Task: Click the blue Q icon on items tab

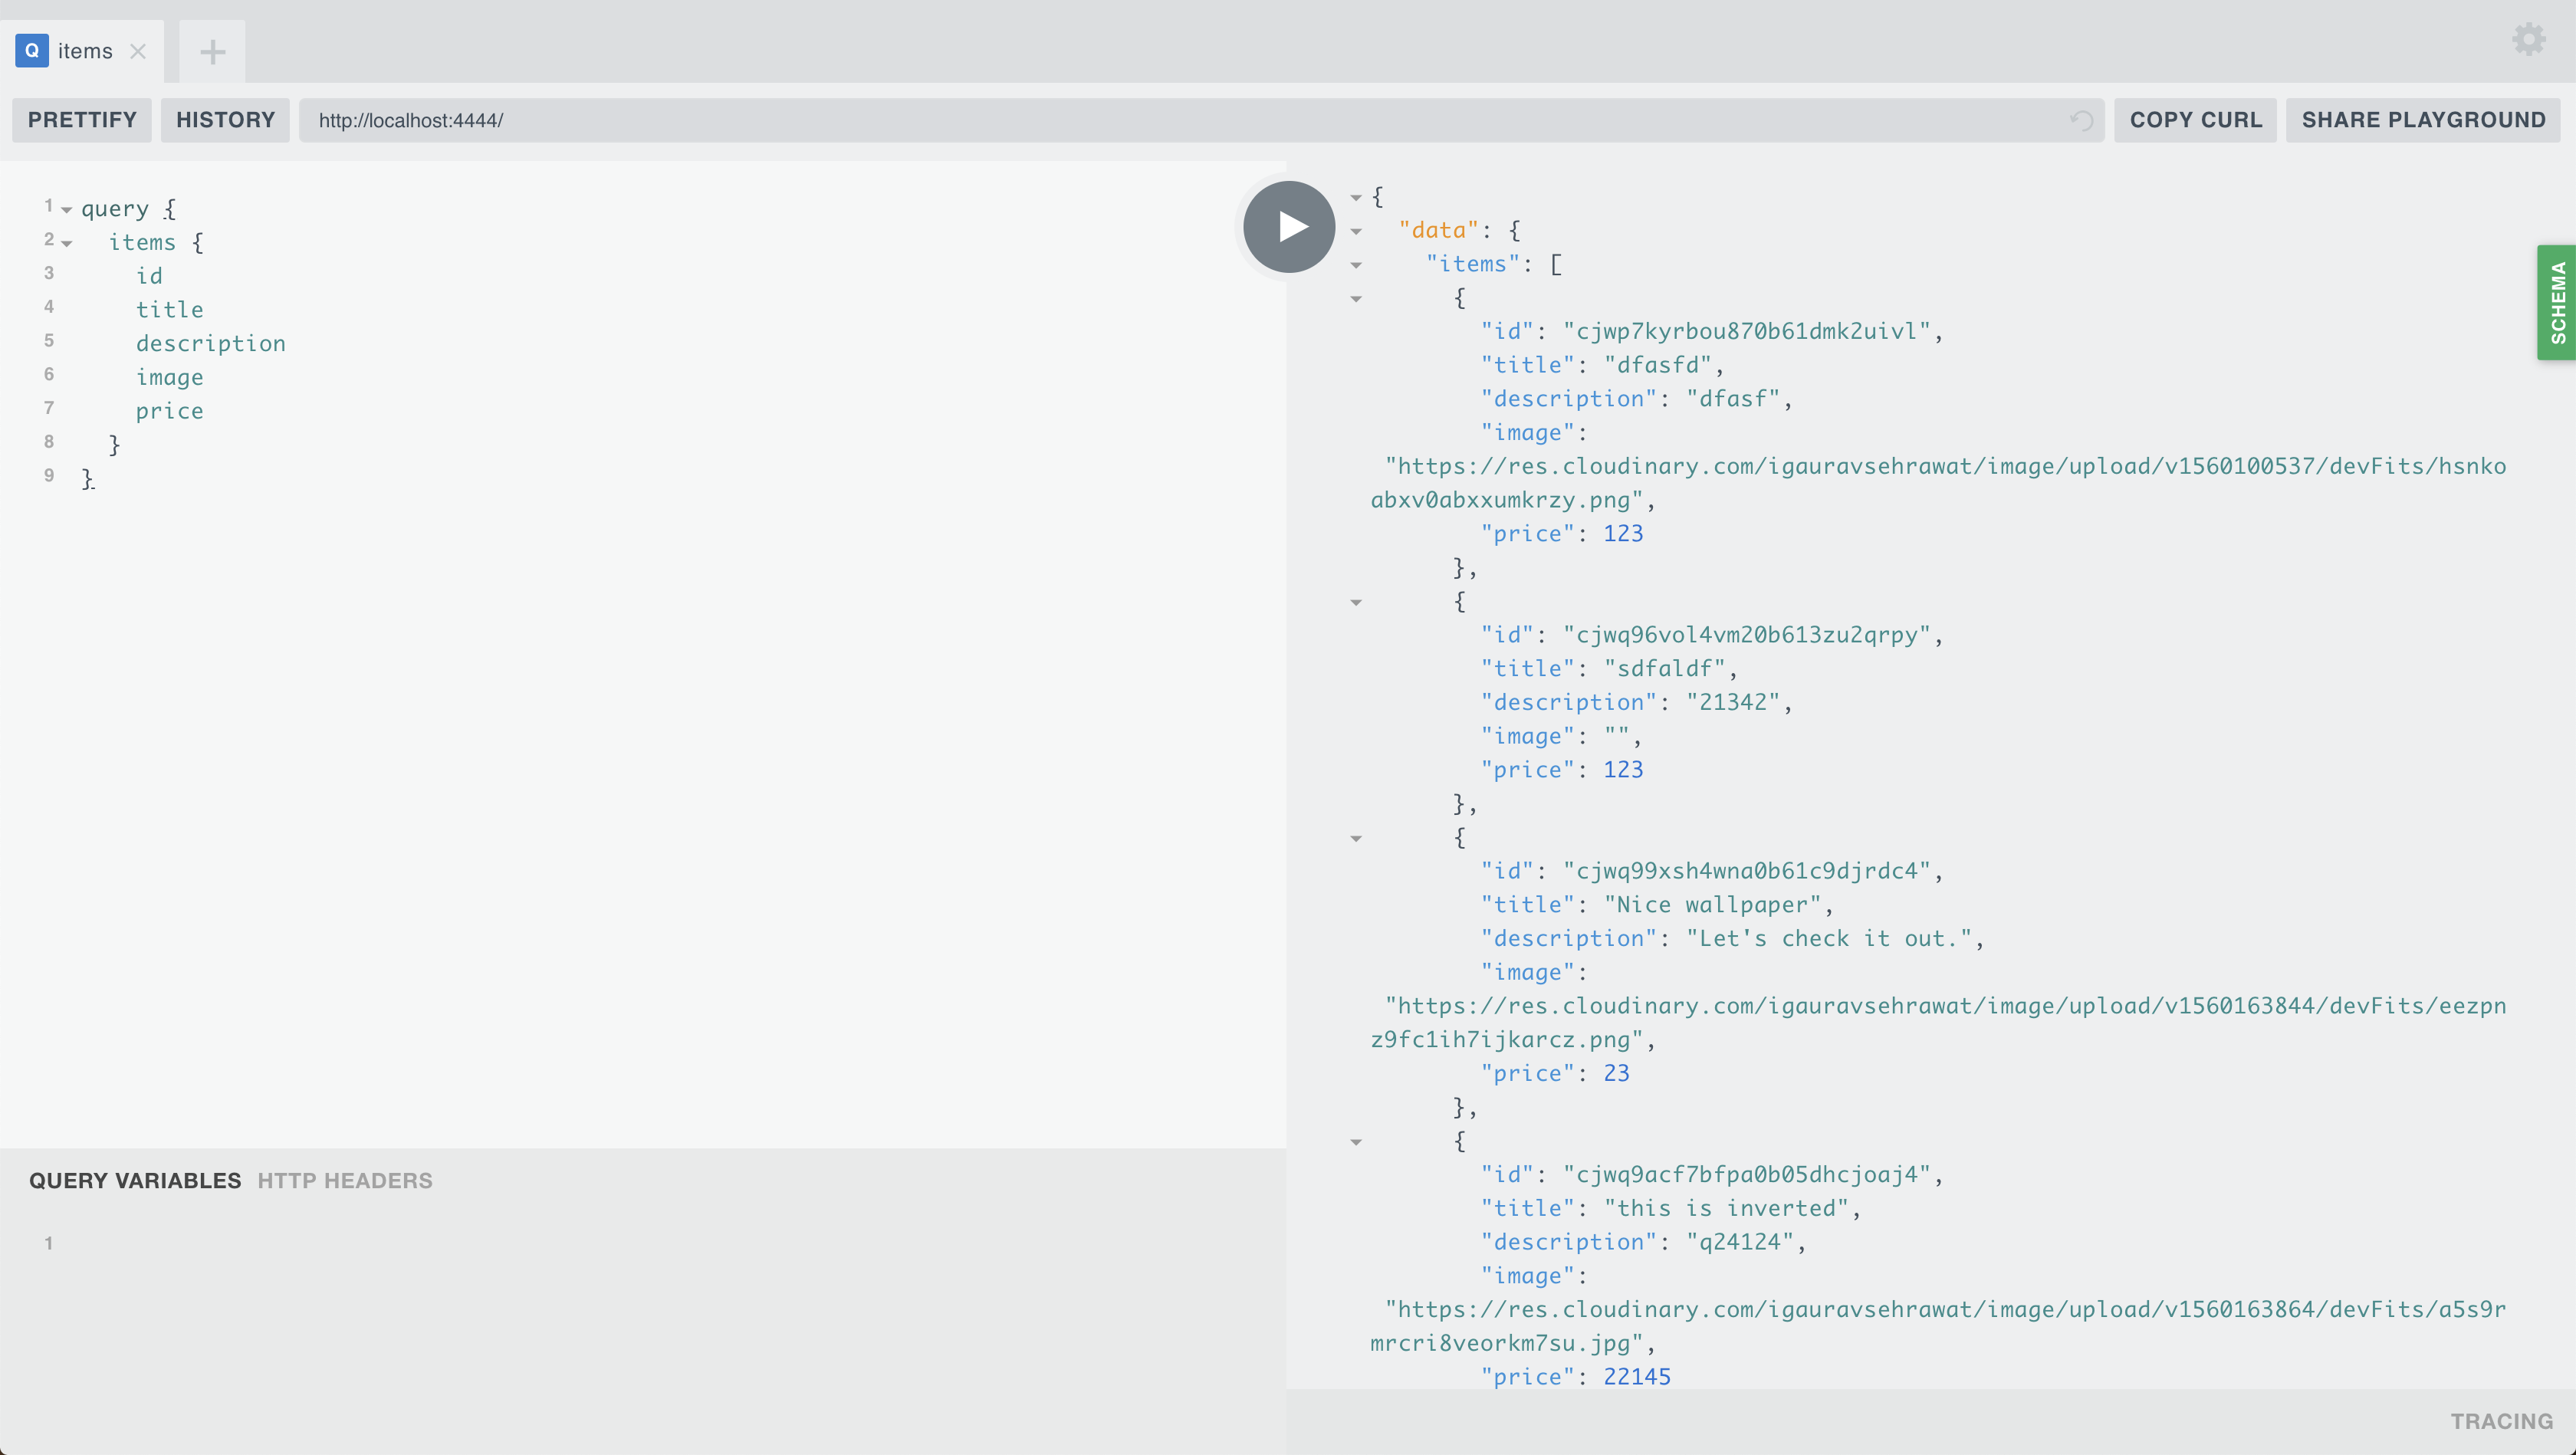Action: 32,51
